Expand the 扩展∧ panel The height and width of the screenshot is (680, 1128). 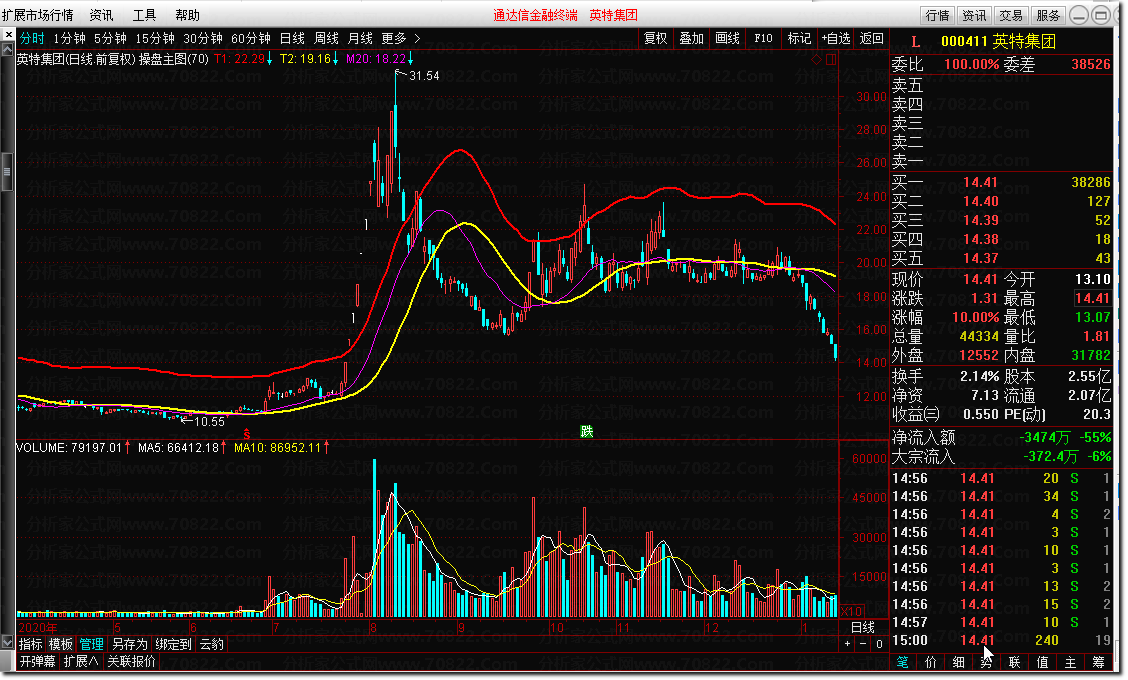(x=81, y=661)
